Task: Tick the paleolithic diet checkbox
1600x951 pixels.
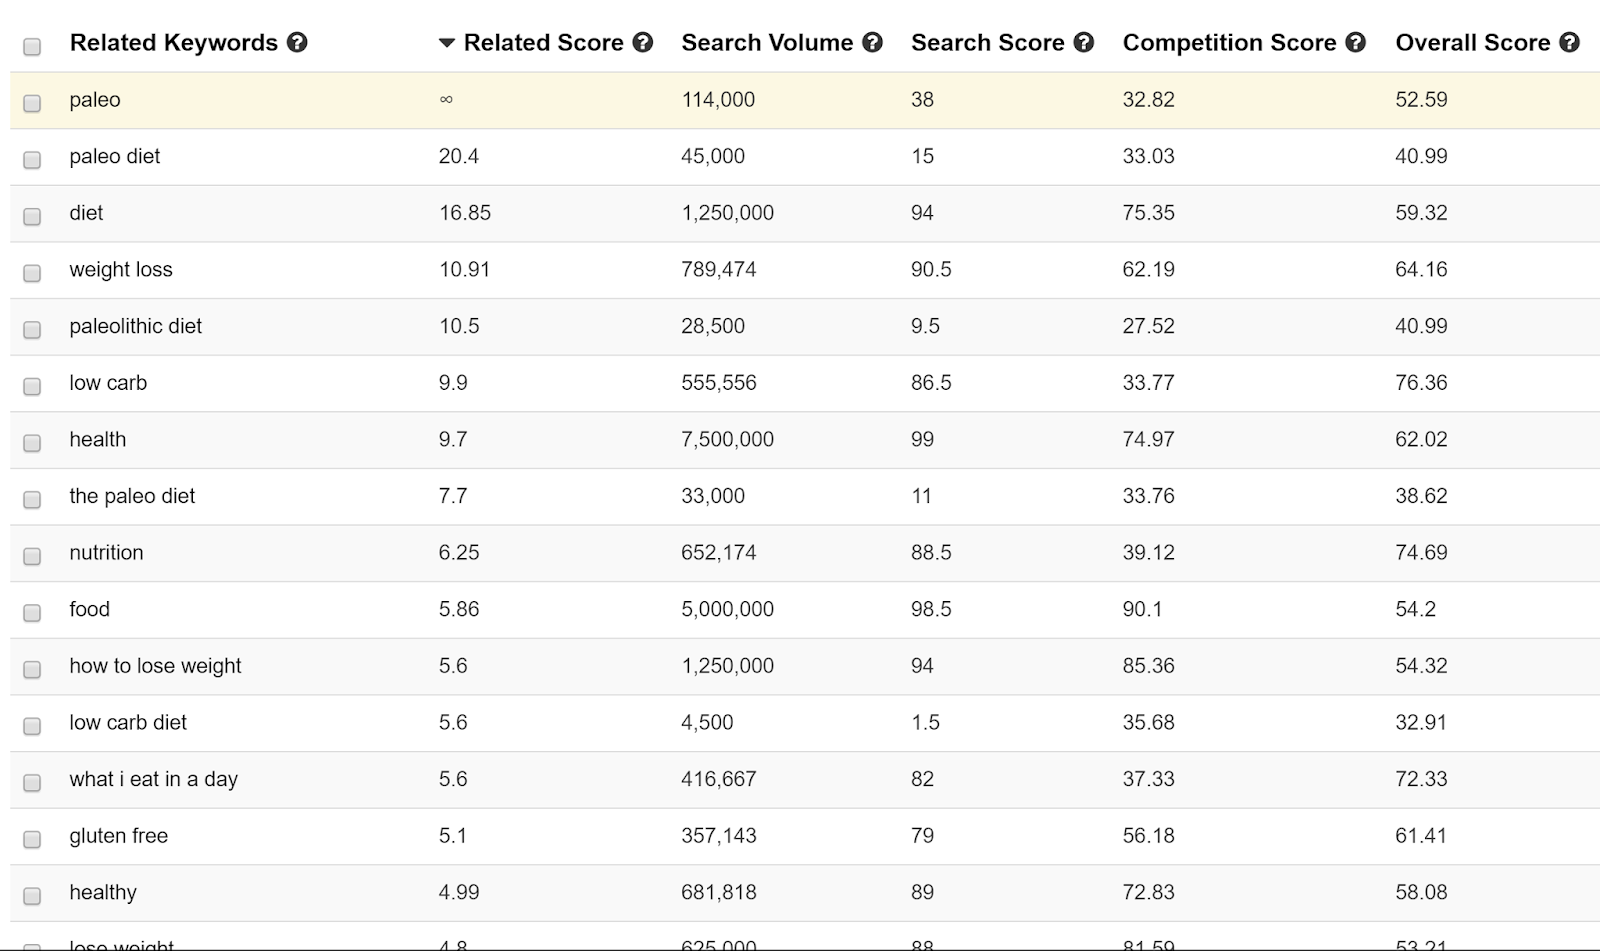Action: click(x=32, y=330)
